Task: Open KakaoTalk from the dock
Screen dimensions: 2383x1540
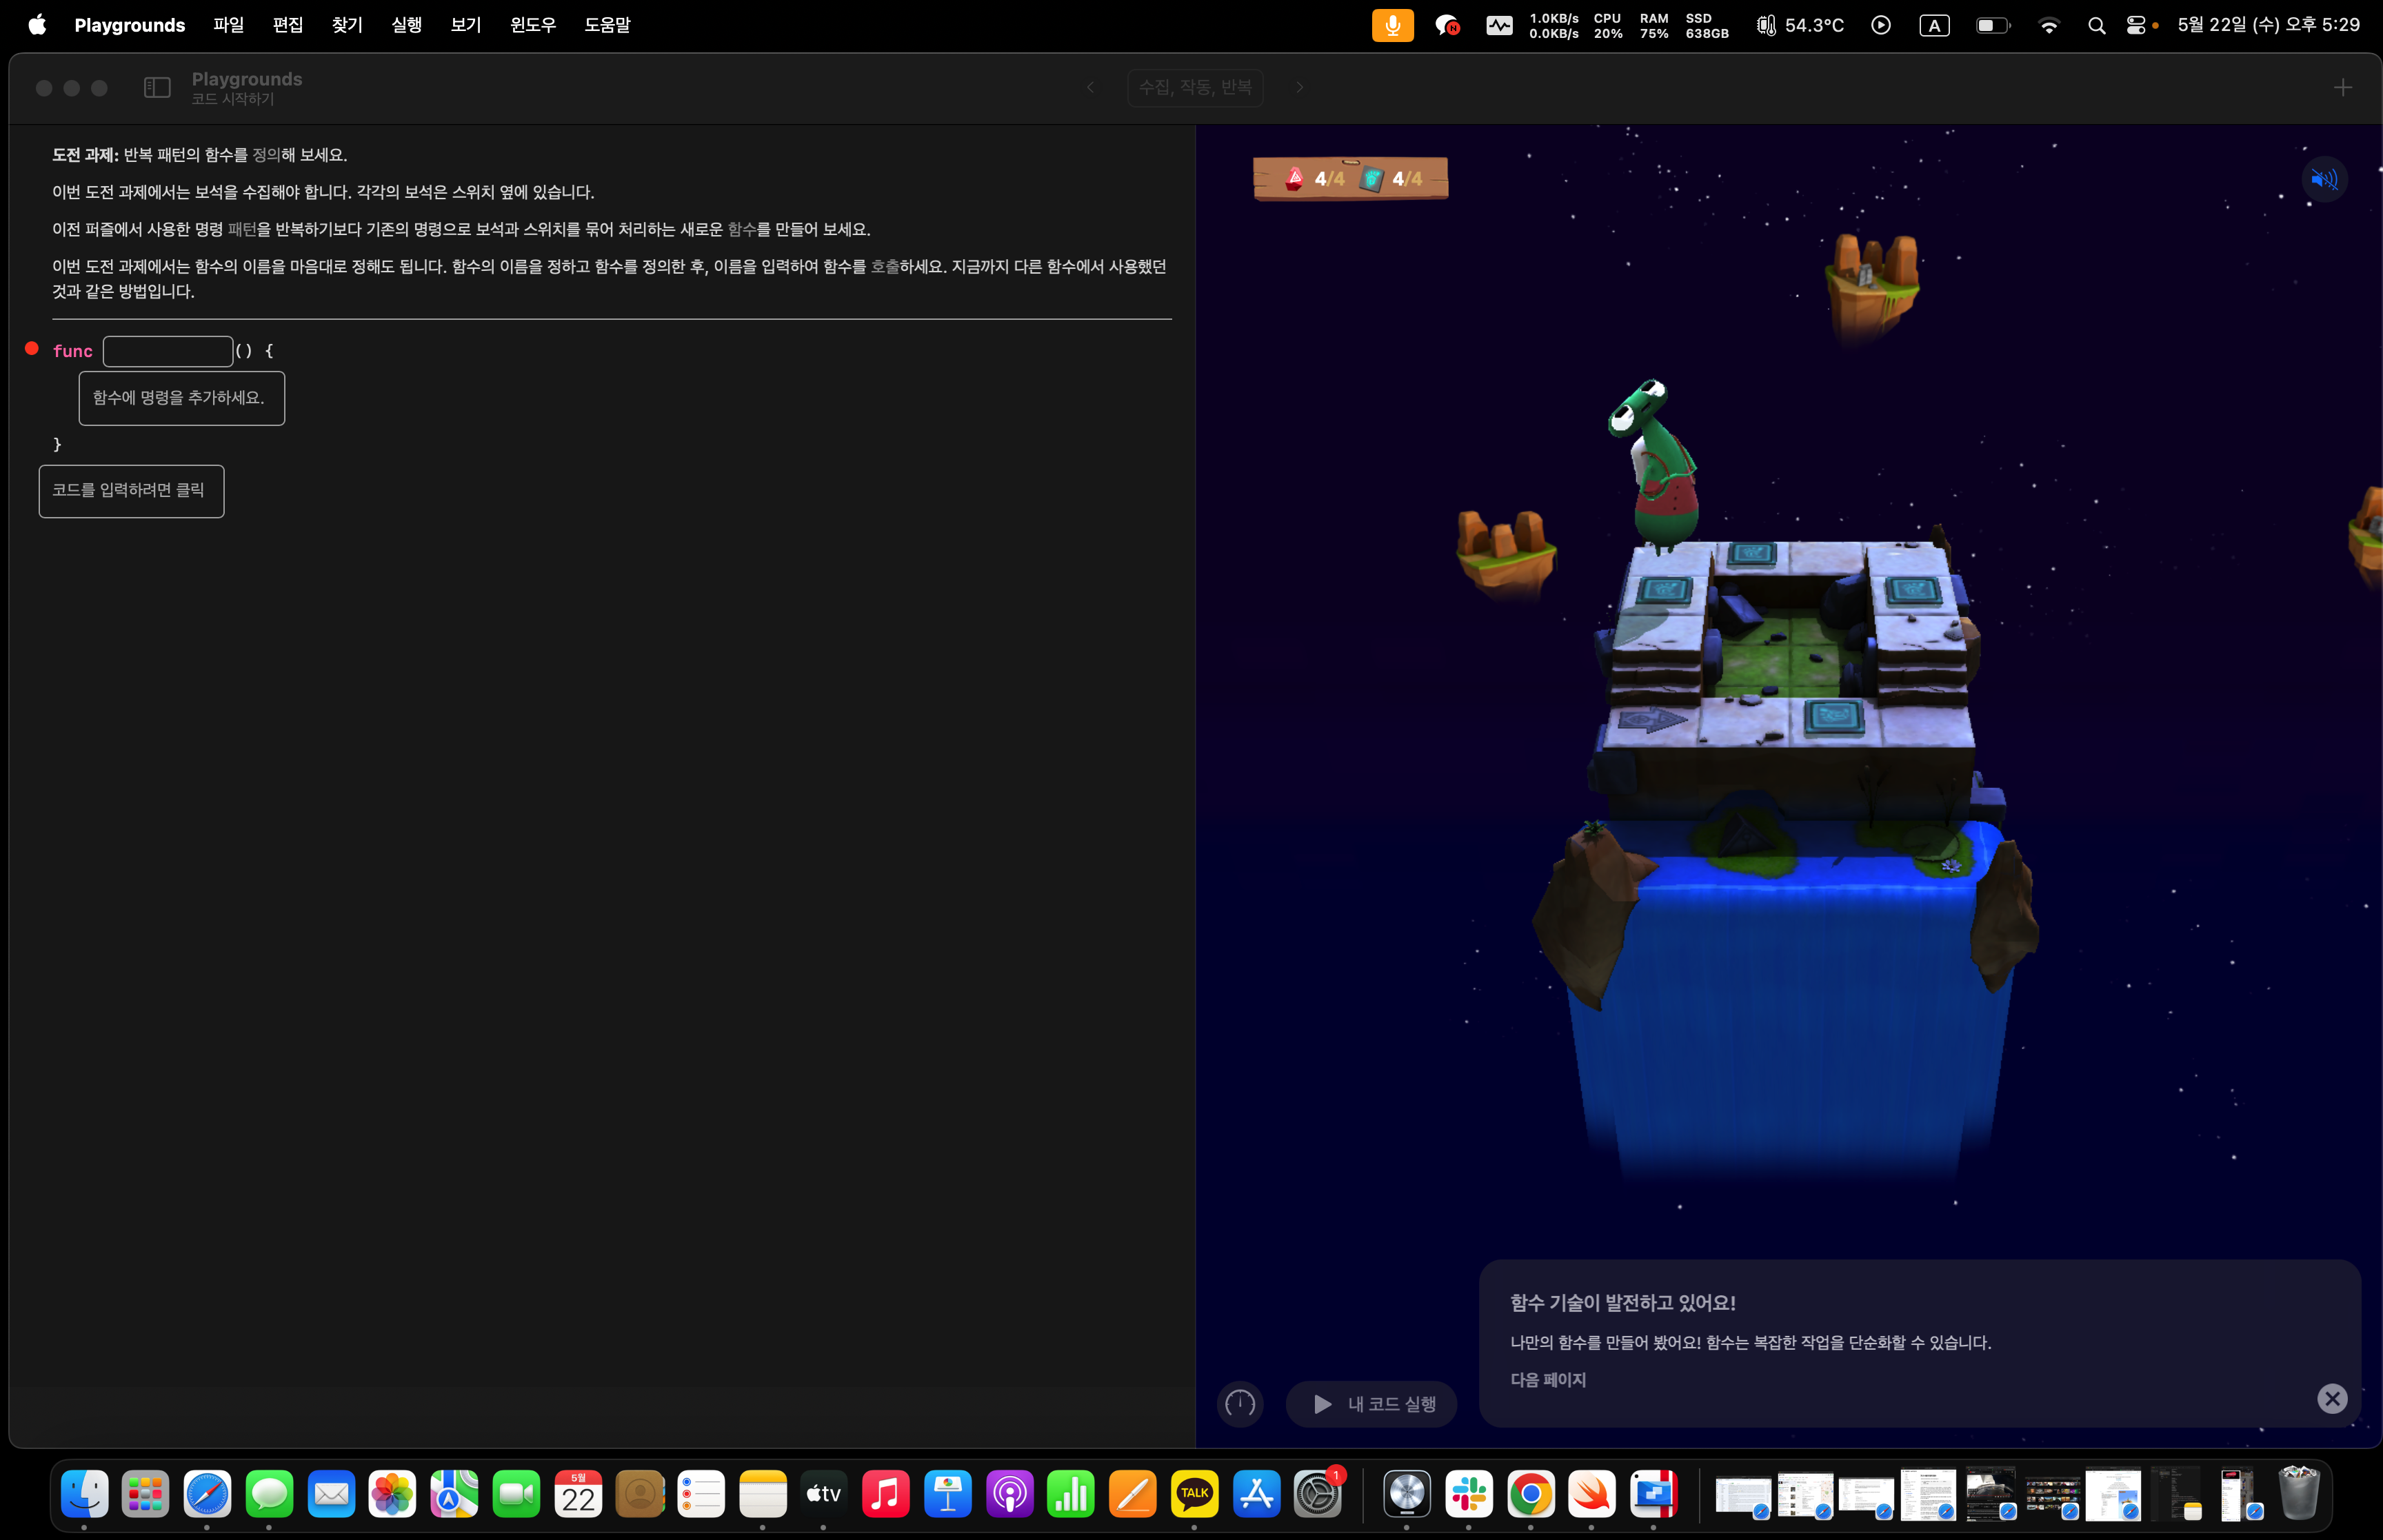Action: (x=1194, y=1494)
